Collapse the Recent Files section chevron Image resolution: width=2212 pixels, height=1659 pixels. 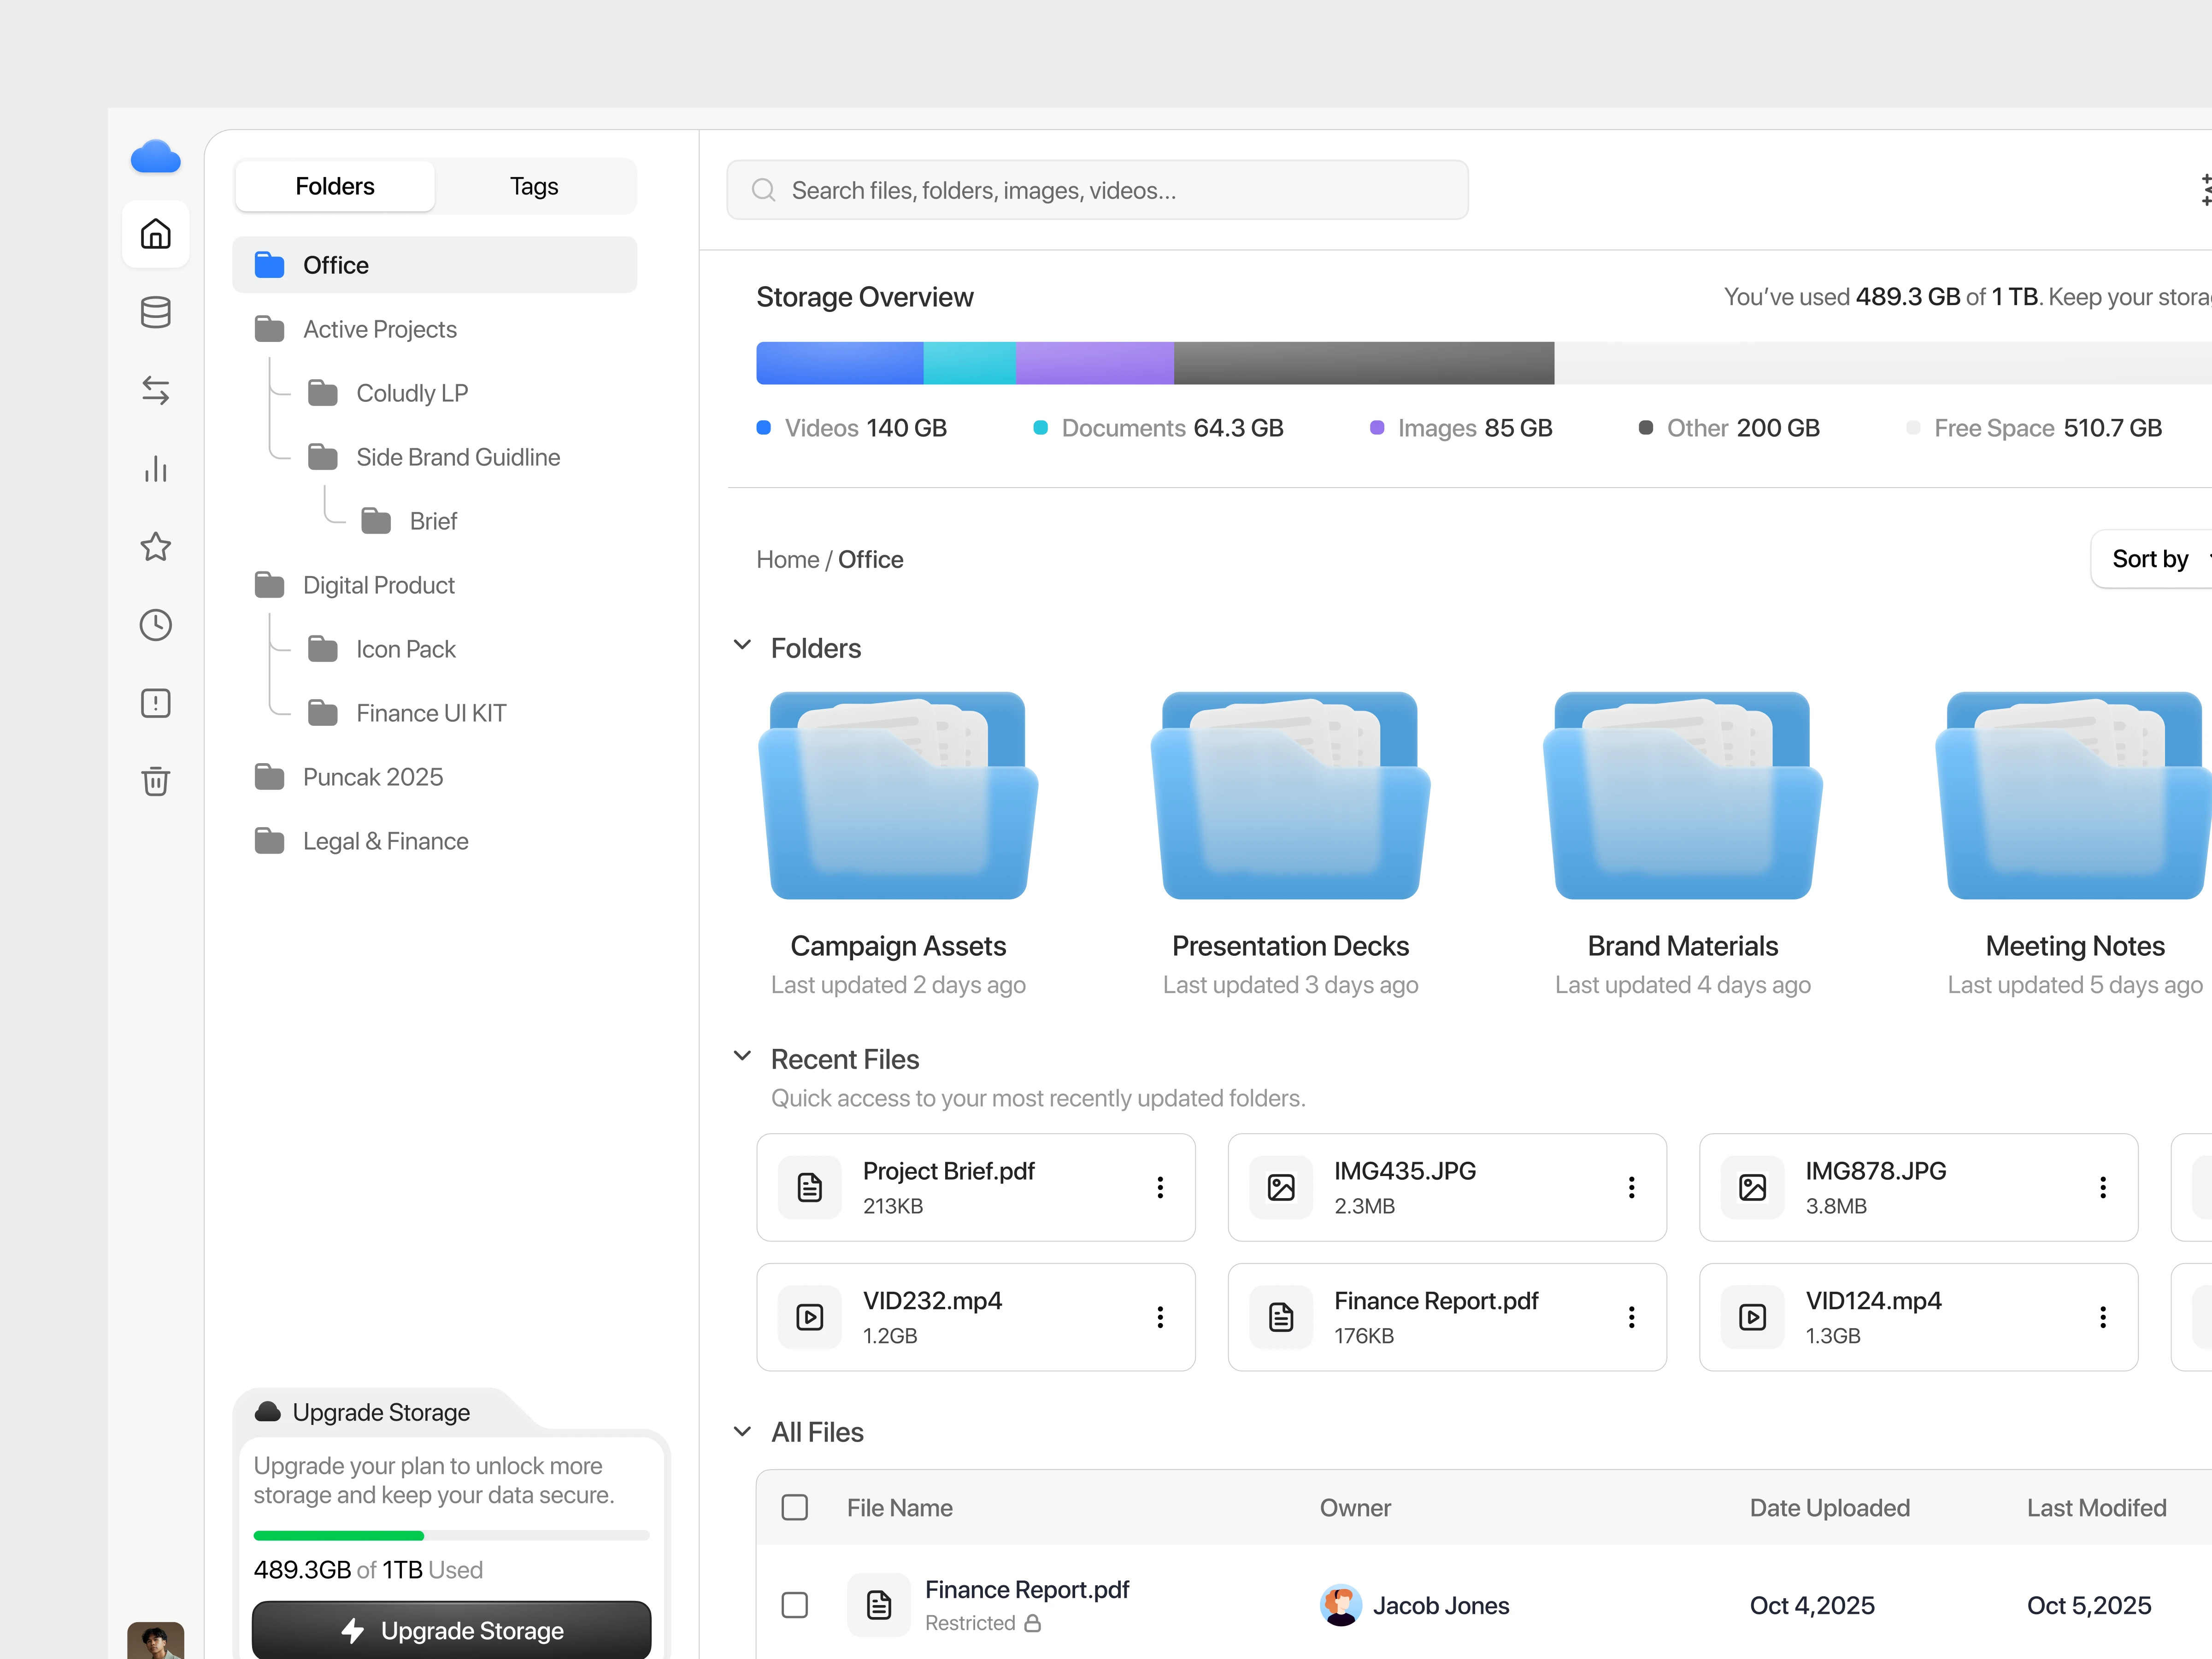point(742,1057)
